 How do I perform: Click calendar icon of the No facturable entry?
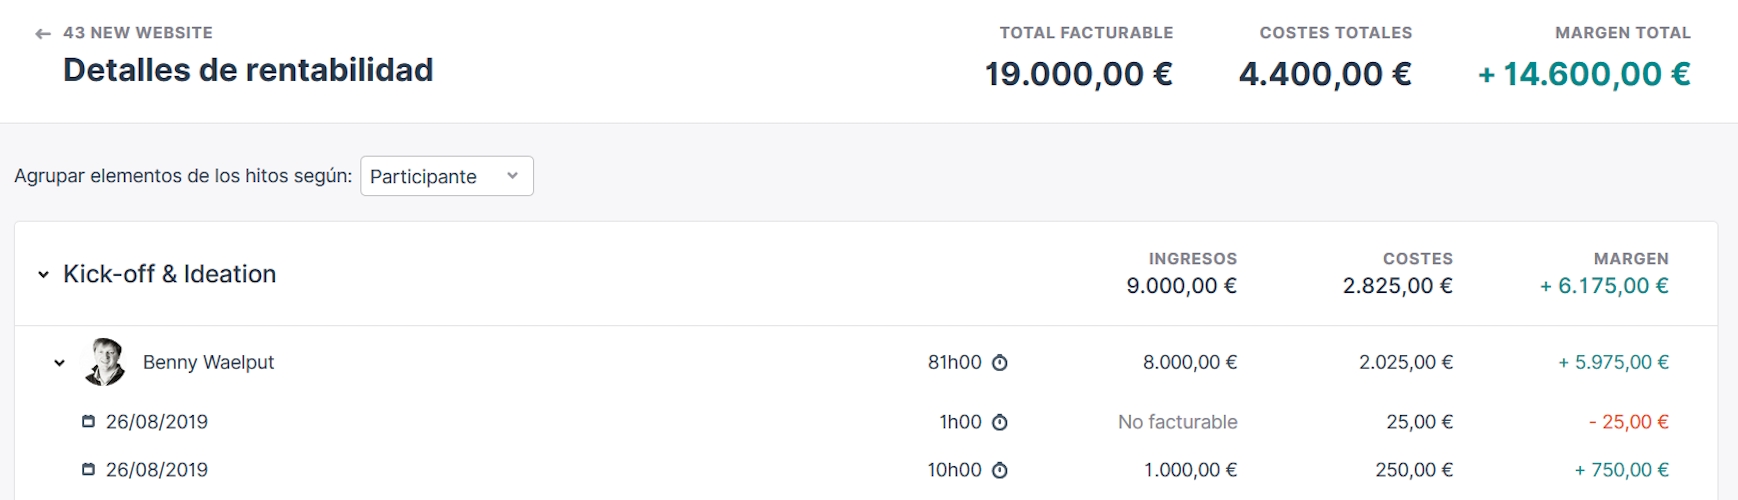(88, 422)
